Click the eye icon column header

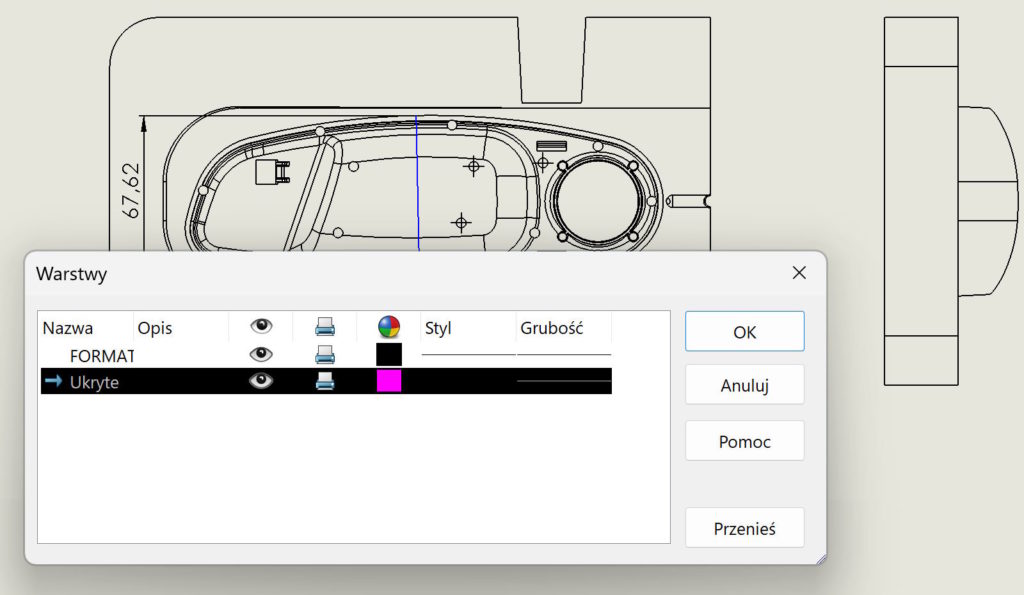(x=261, y=326)
